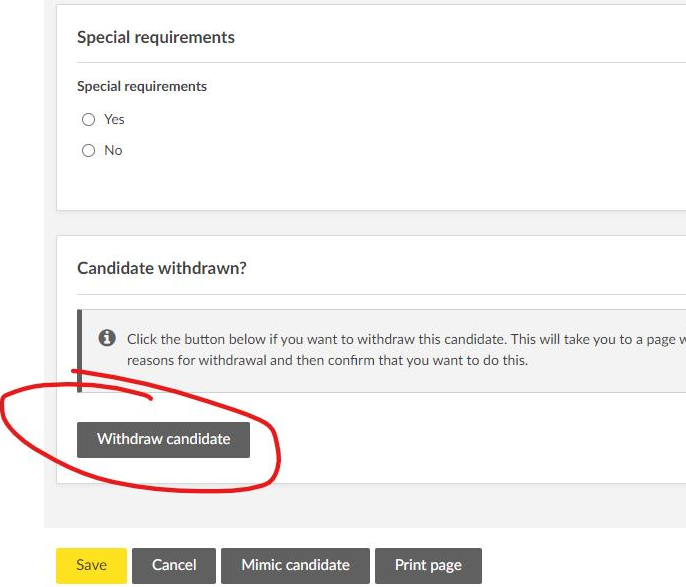
Task: Click the "No" option label text
Action: pyautogui.click(x=113, y=150)
